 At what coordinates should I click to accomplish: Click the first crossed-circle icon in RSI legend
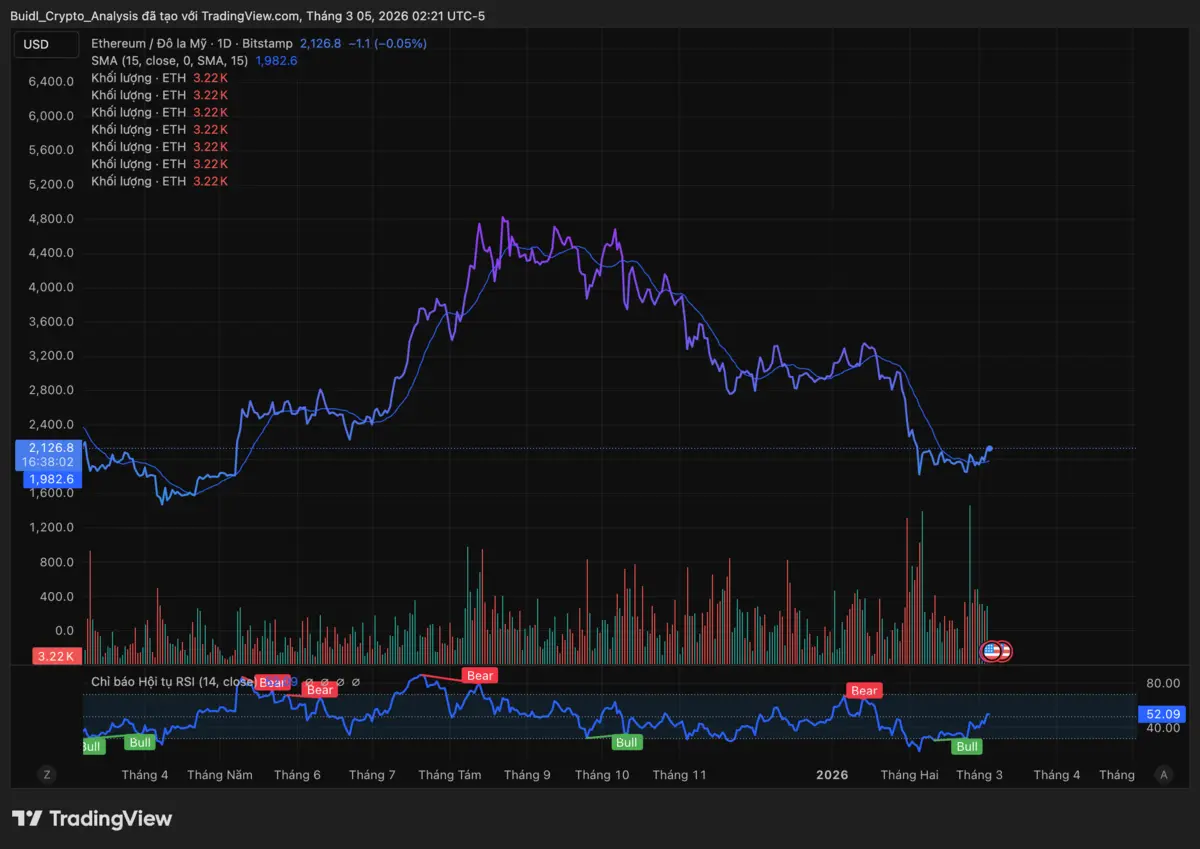308,681
